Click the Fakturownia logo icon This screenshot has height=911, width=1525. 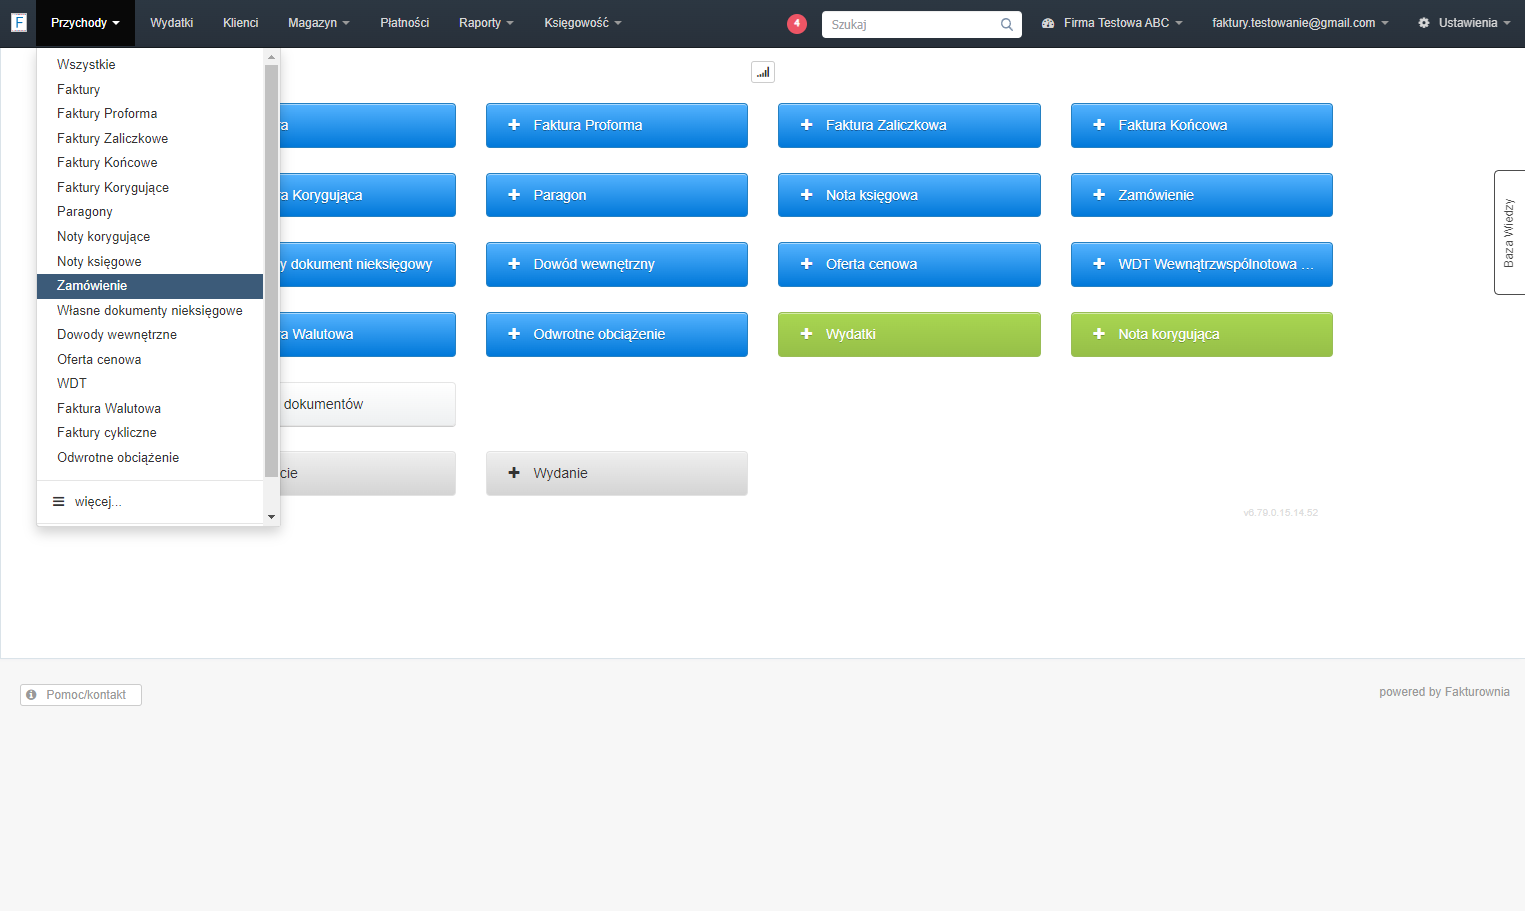(x=18, y=22)
